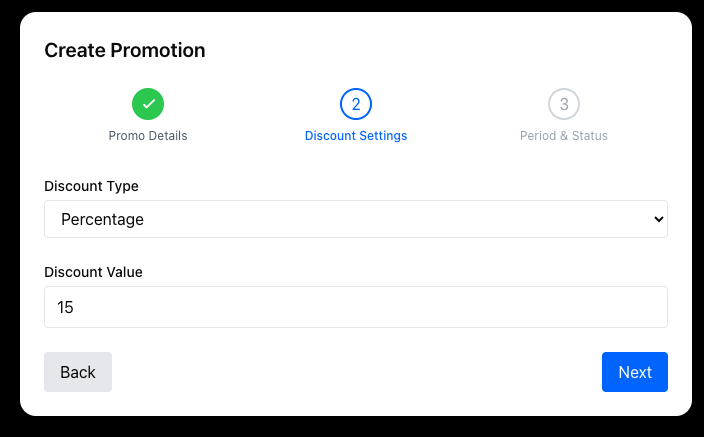Select the step 2 circle indicator
The height and width of the screenshot is (437, 704).
click(356, 104)
